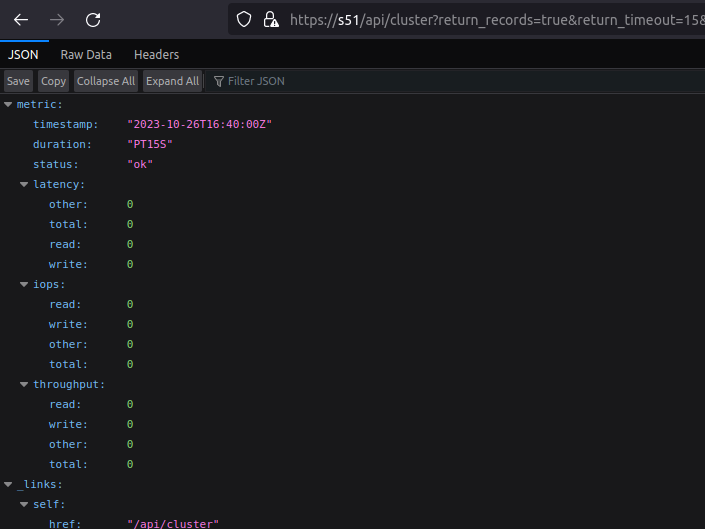This screenshot has width=705, height=529.
Task: Collapse the latency section
Action: [x=24, y=184]
